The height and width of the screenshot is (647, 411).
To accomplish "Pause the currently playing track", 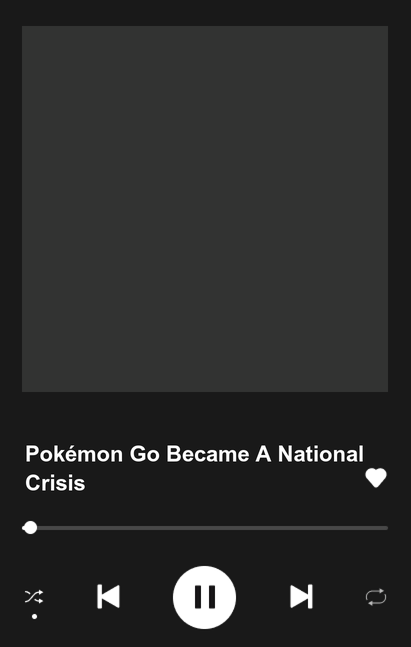I will [205, 597].
